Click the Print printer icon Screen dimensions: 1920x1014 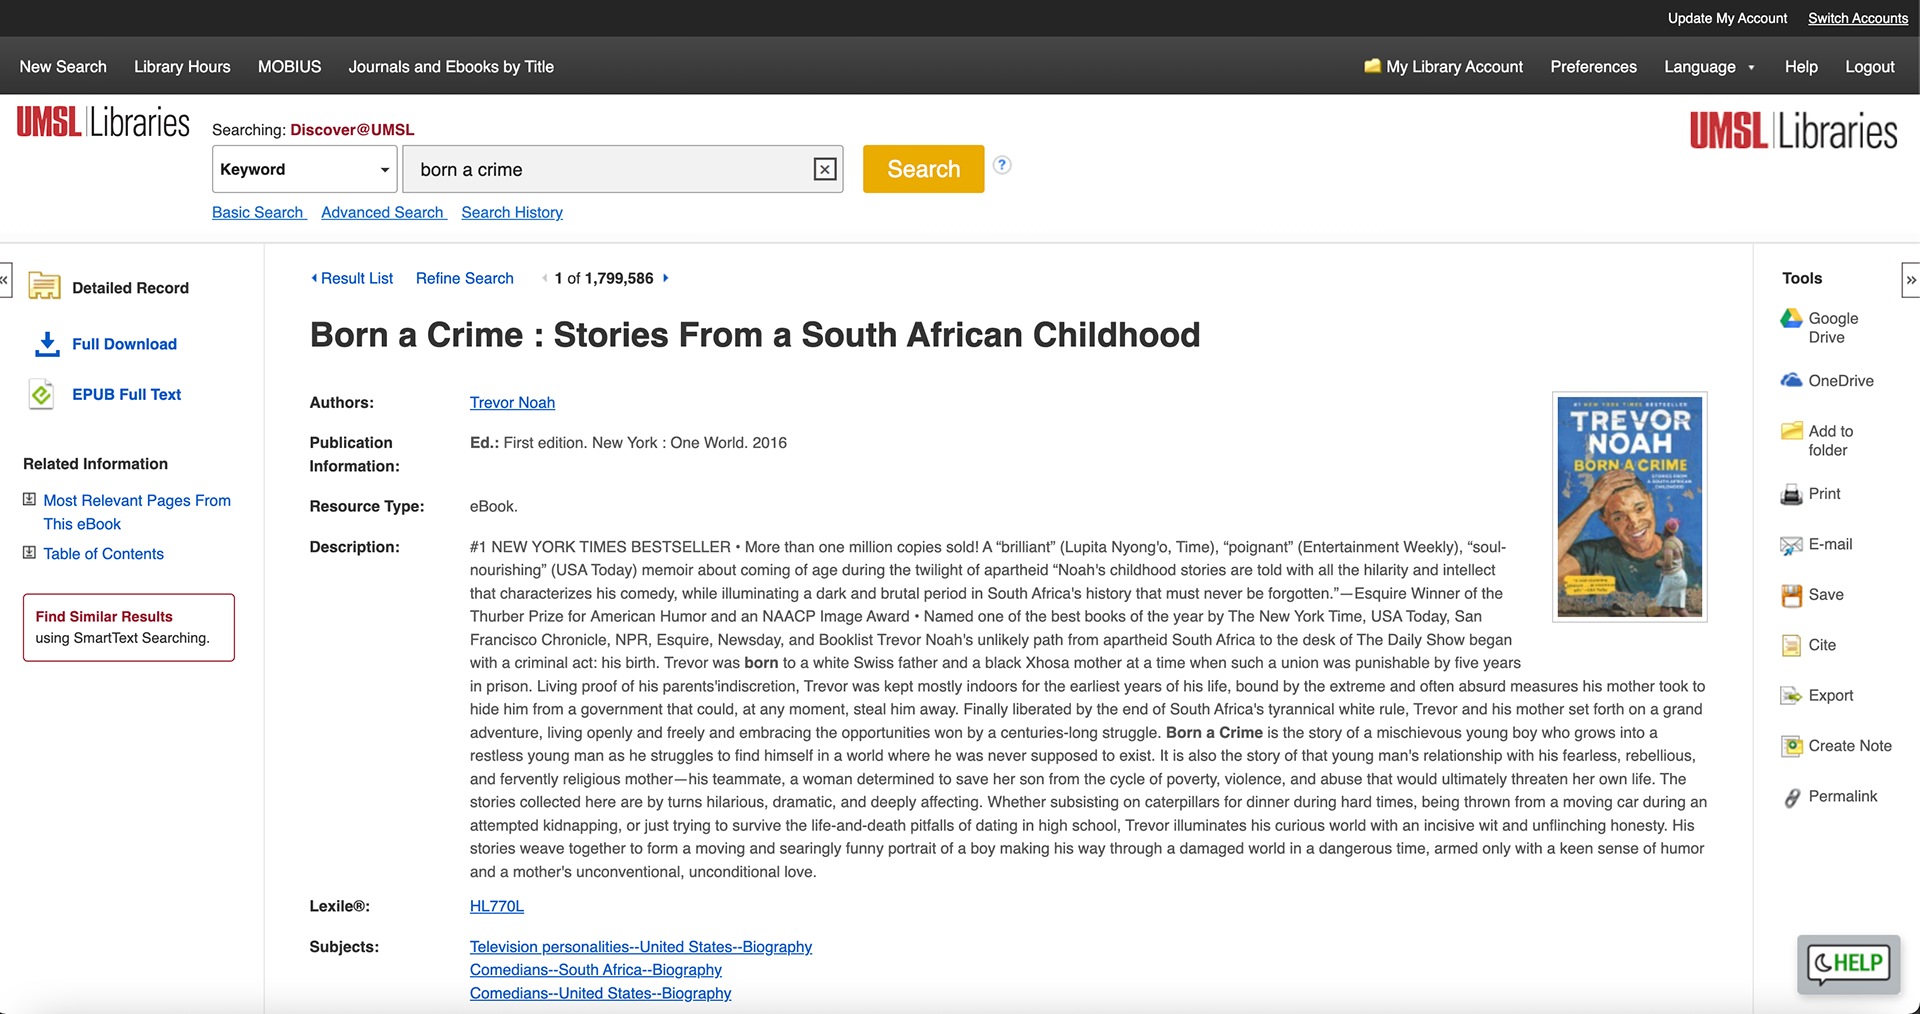(x=1791, y=494)
